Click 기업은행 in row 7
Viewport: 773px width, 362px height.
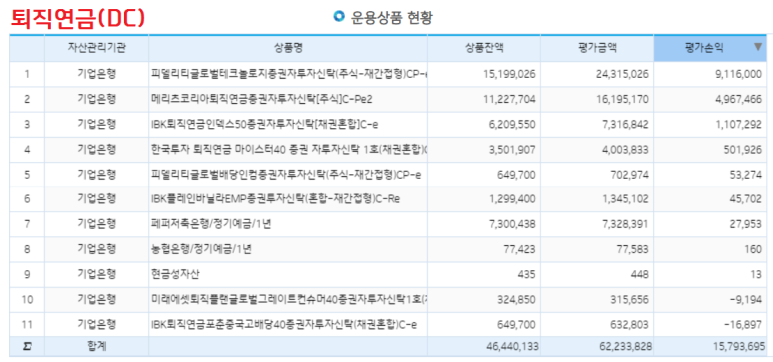(97, 223)
